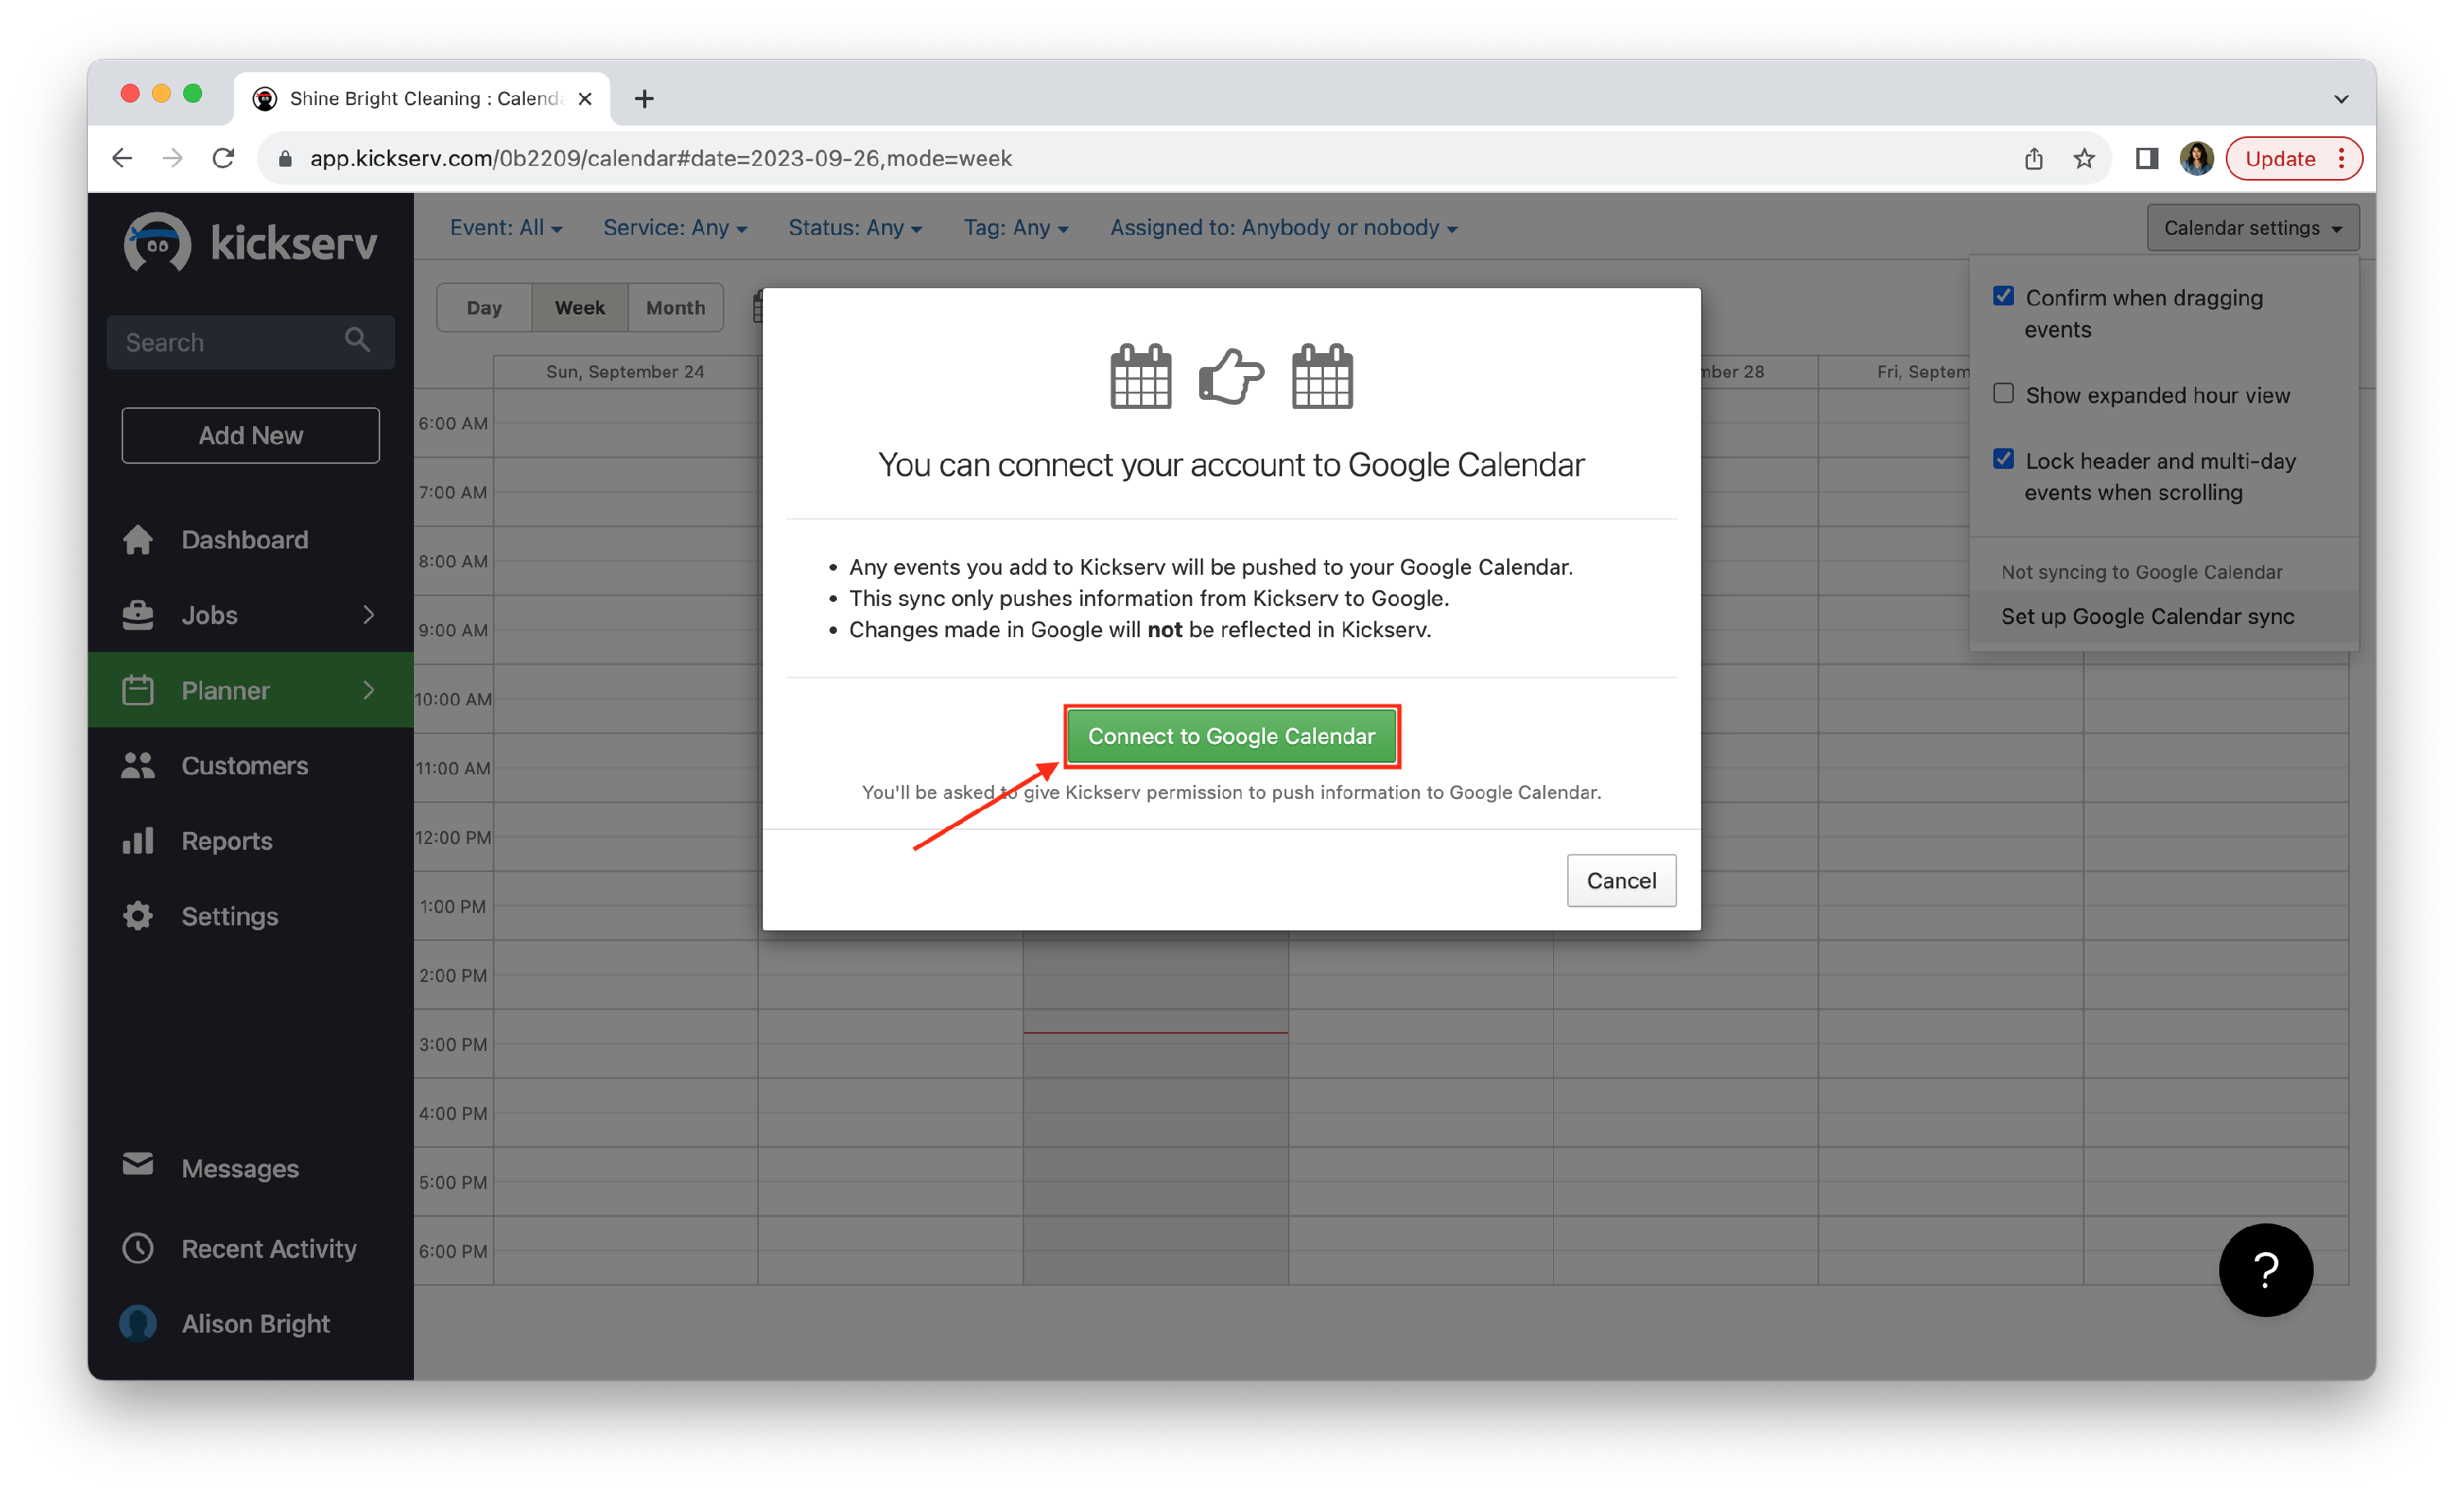Viewport: 2464px width, 1496px height.
Task: Select Set up Google Calendar sync
Action: coord(2147,616)
